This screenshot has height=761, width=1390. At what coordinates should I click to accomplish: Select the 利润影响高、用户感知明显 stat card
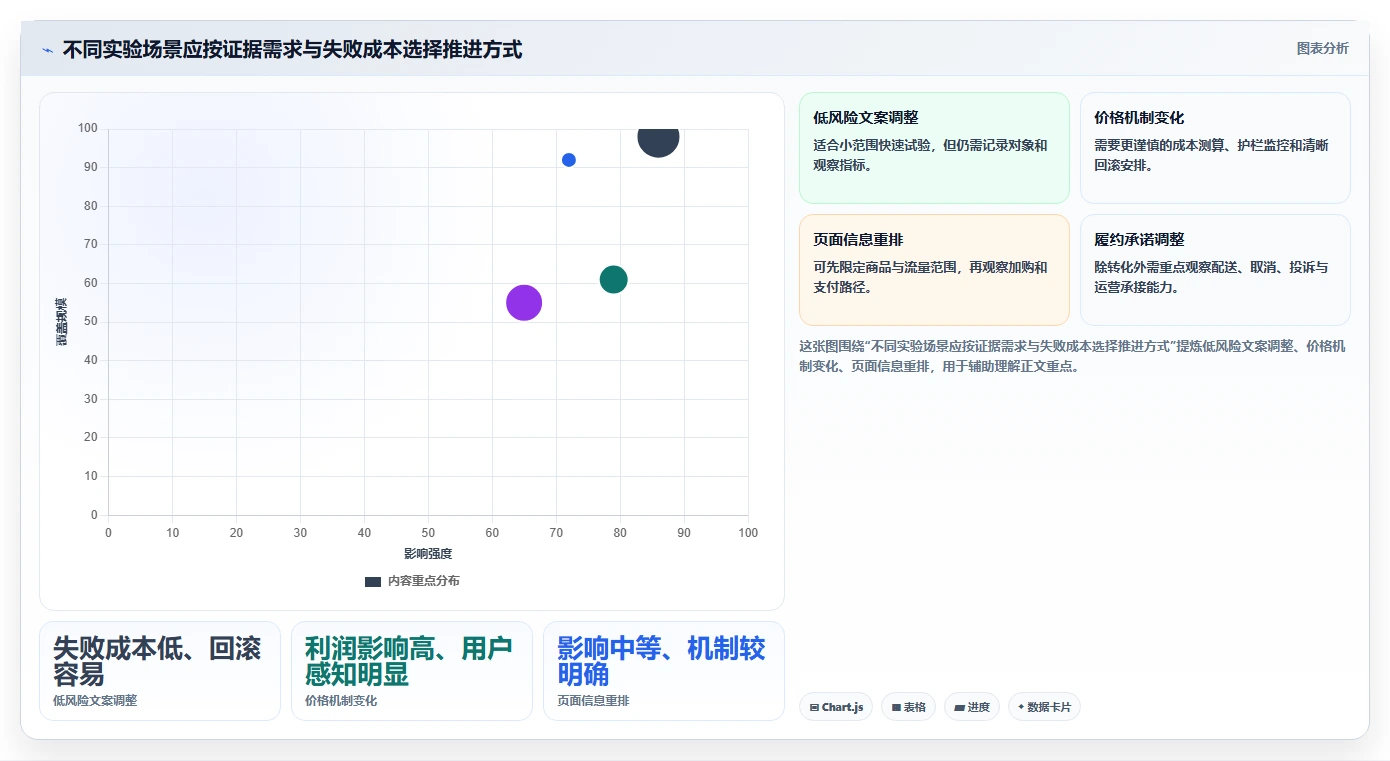click(x=412, y=671)
